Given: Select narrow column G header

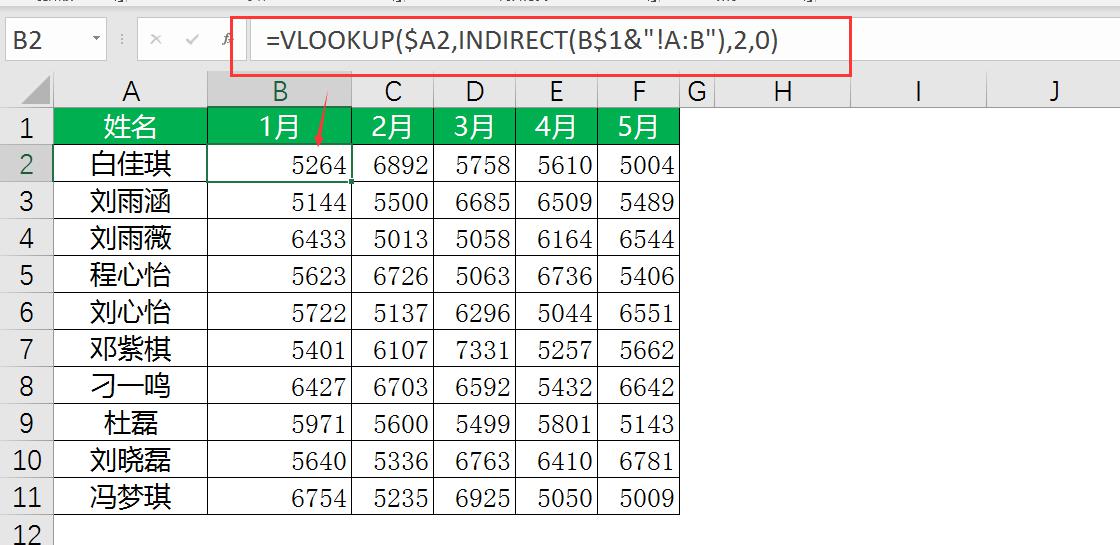Looking at the screenshot, I should pos(696,91).
